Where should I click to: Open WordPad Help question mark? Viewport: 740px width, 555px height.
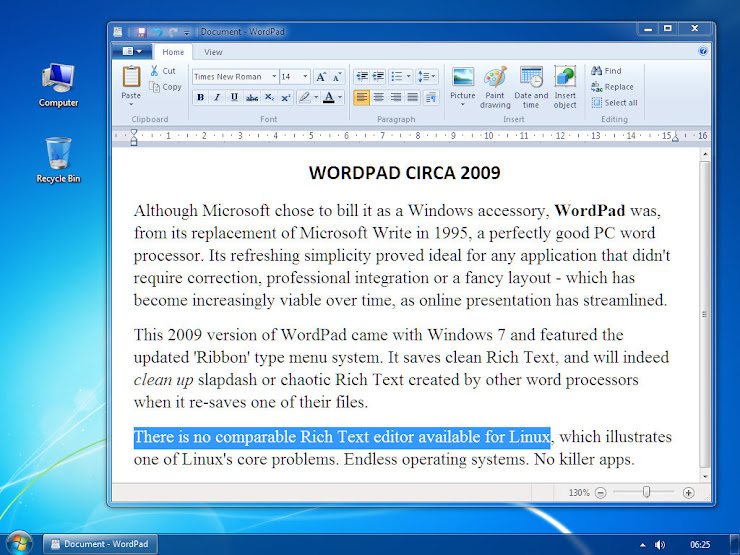(703, 51)
